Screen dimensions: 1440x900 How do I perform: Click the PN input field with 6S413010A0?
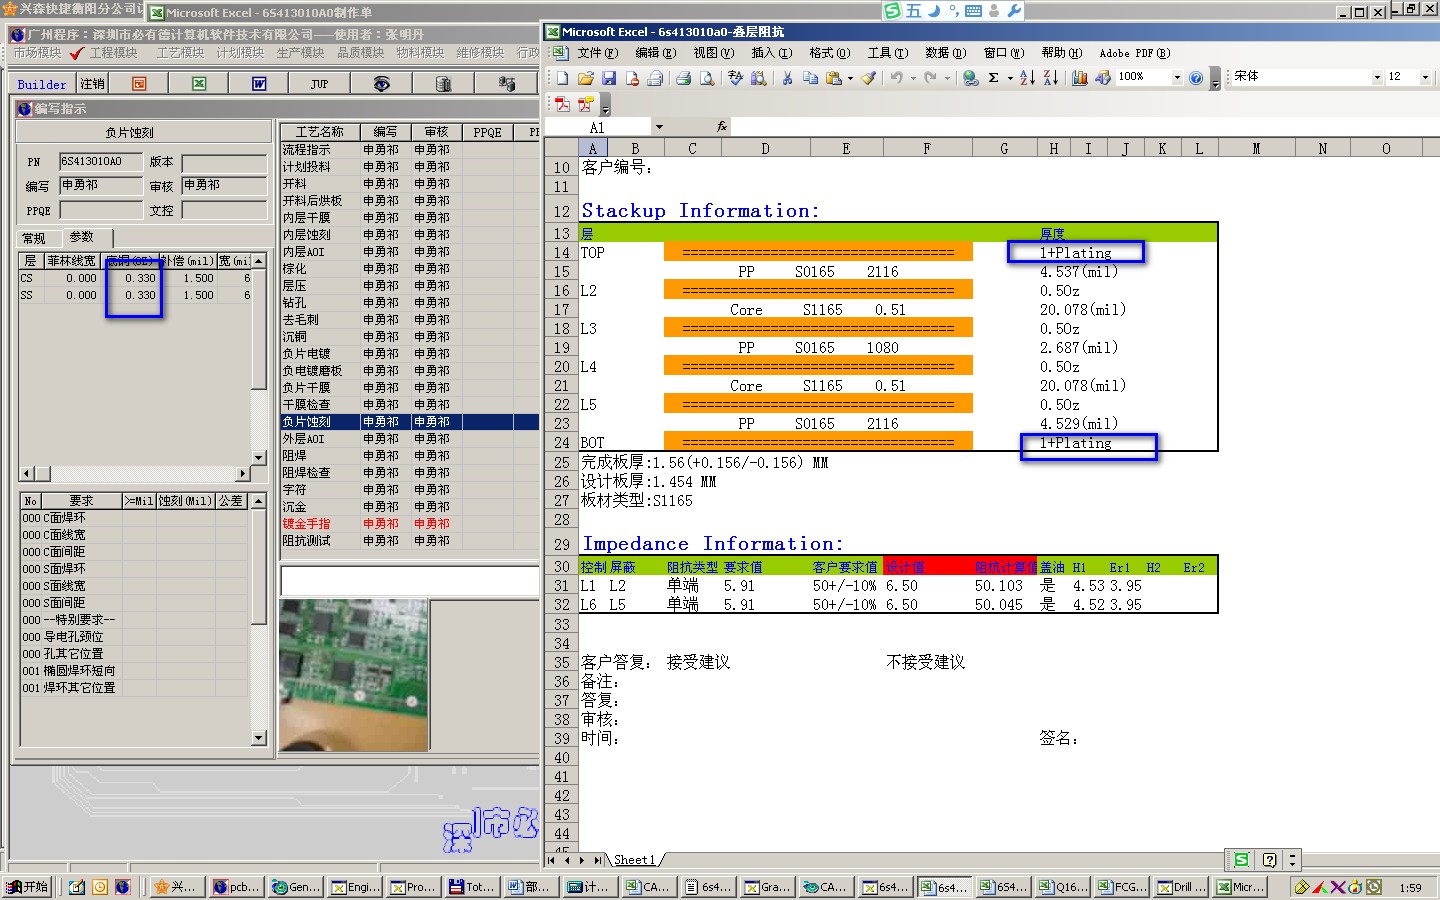(x=101, y=161)
